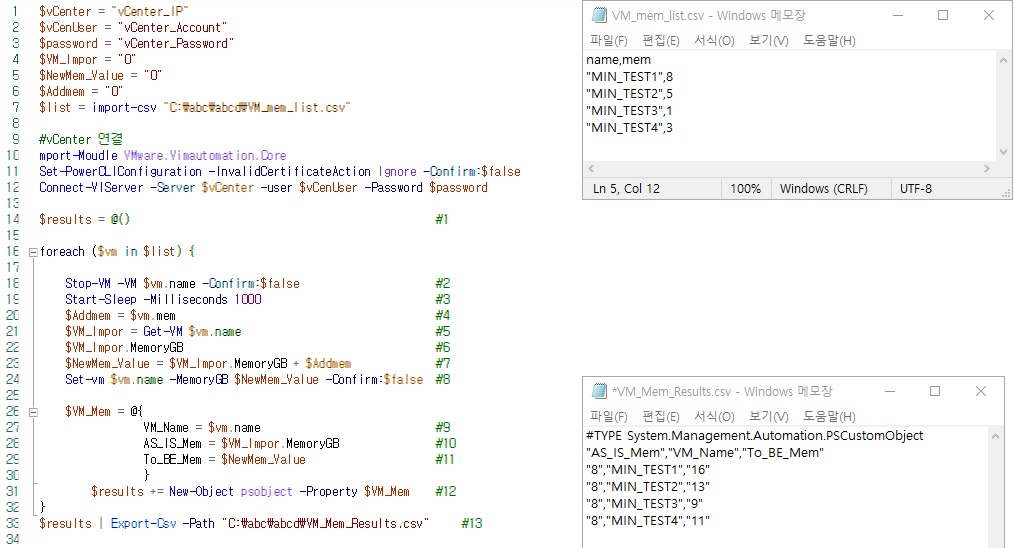
Task: Open 편집(E) menu in VM_mem_list.csv Notepad
Action: (x=660, y=41)
